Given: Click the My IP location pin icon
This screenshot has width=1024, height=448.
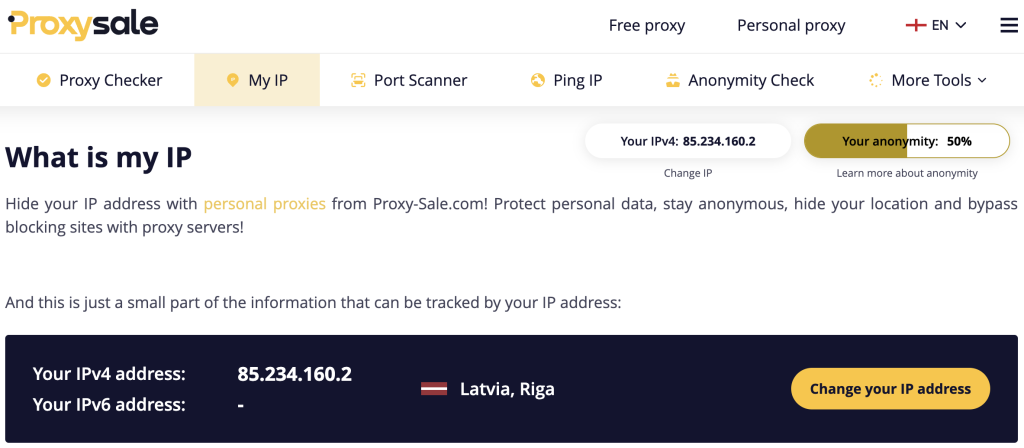Looking at the screenshot, I should (232, 80).
